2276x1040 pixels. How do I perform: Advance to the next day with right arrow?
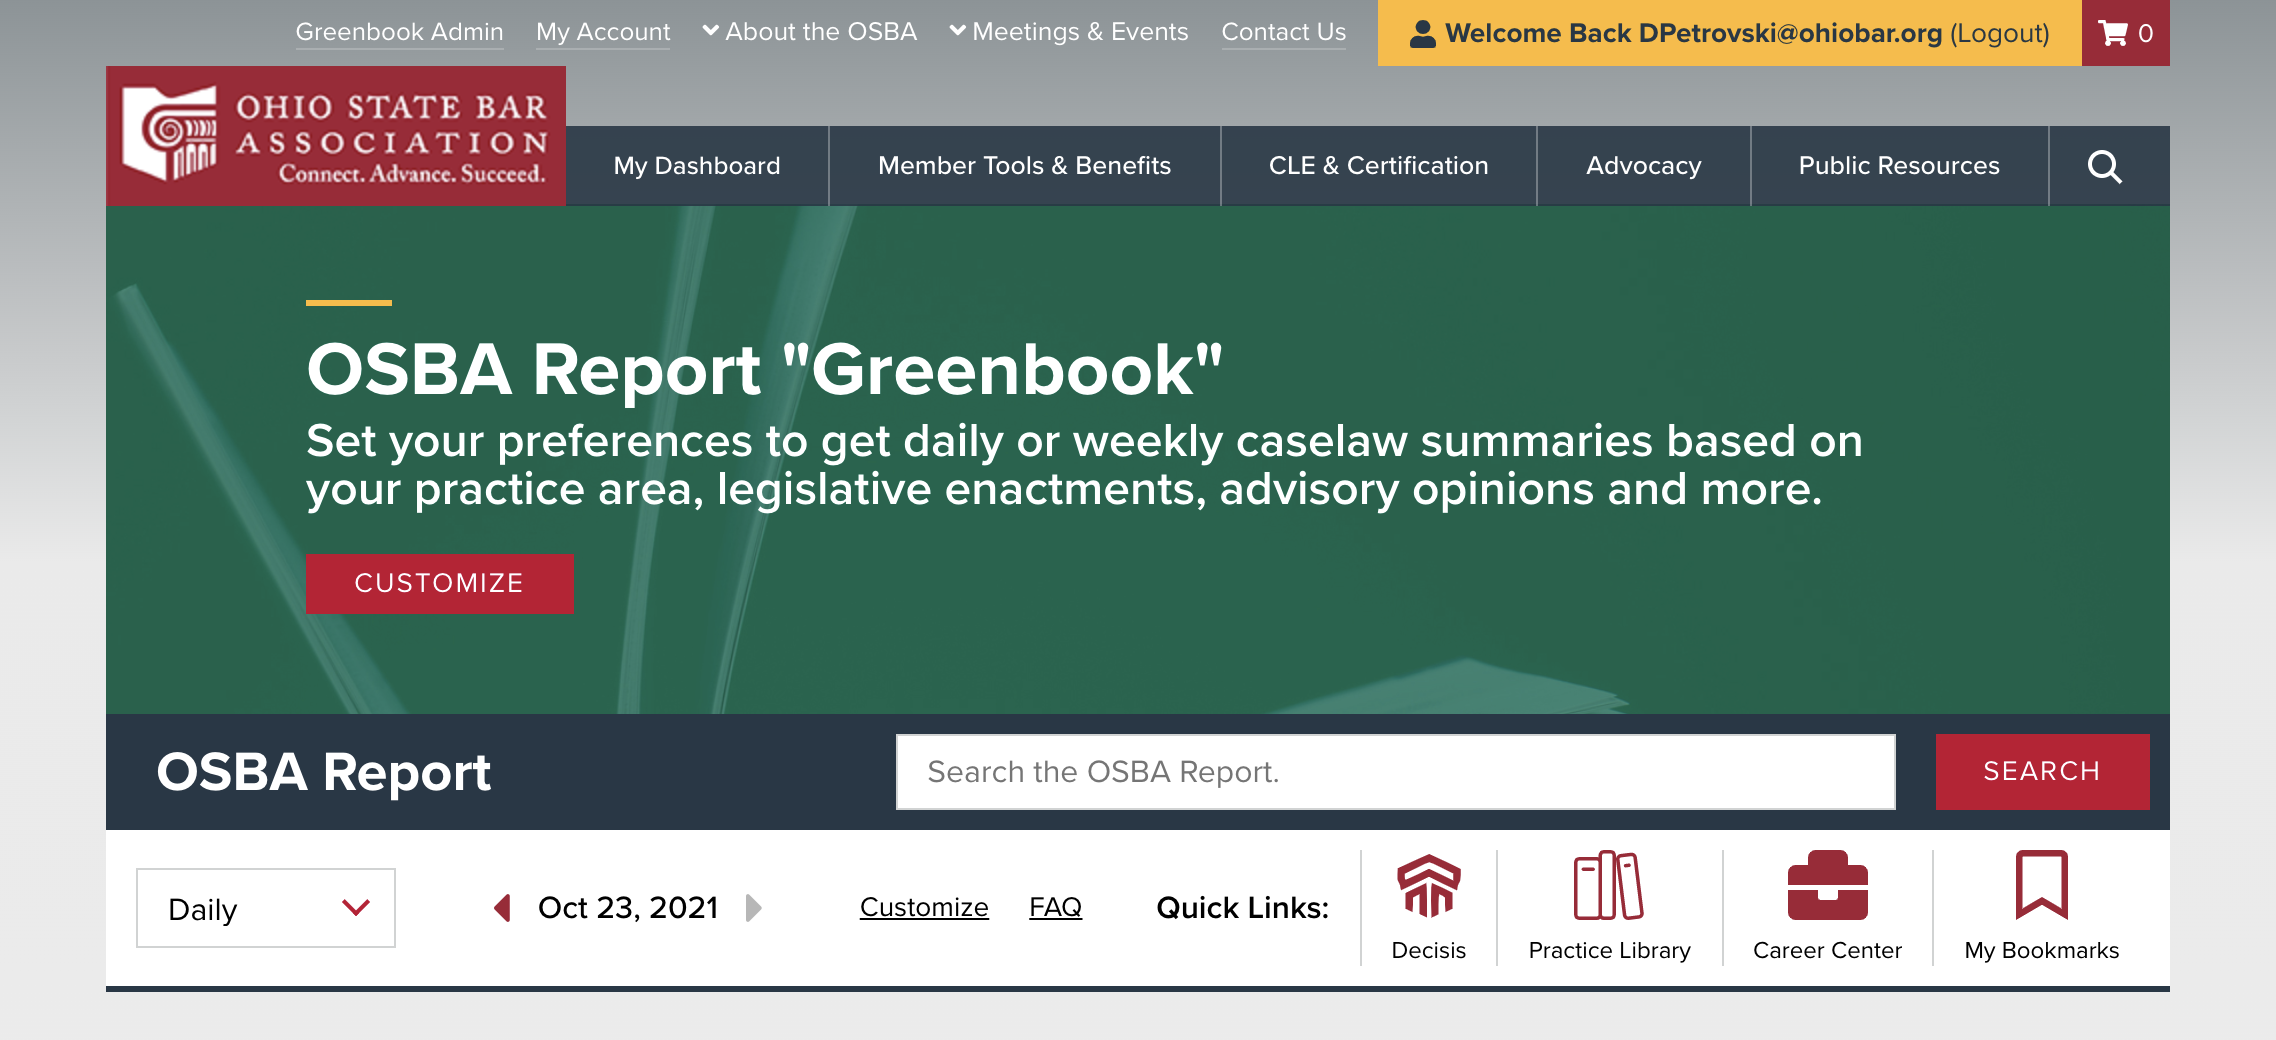[754, 908]
